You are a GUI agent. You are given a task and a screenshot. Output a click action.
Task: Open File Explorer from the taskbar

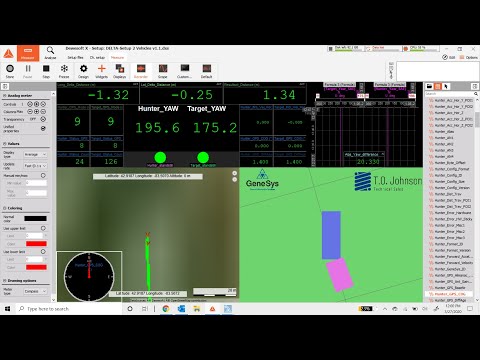click(197, 309)
